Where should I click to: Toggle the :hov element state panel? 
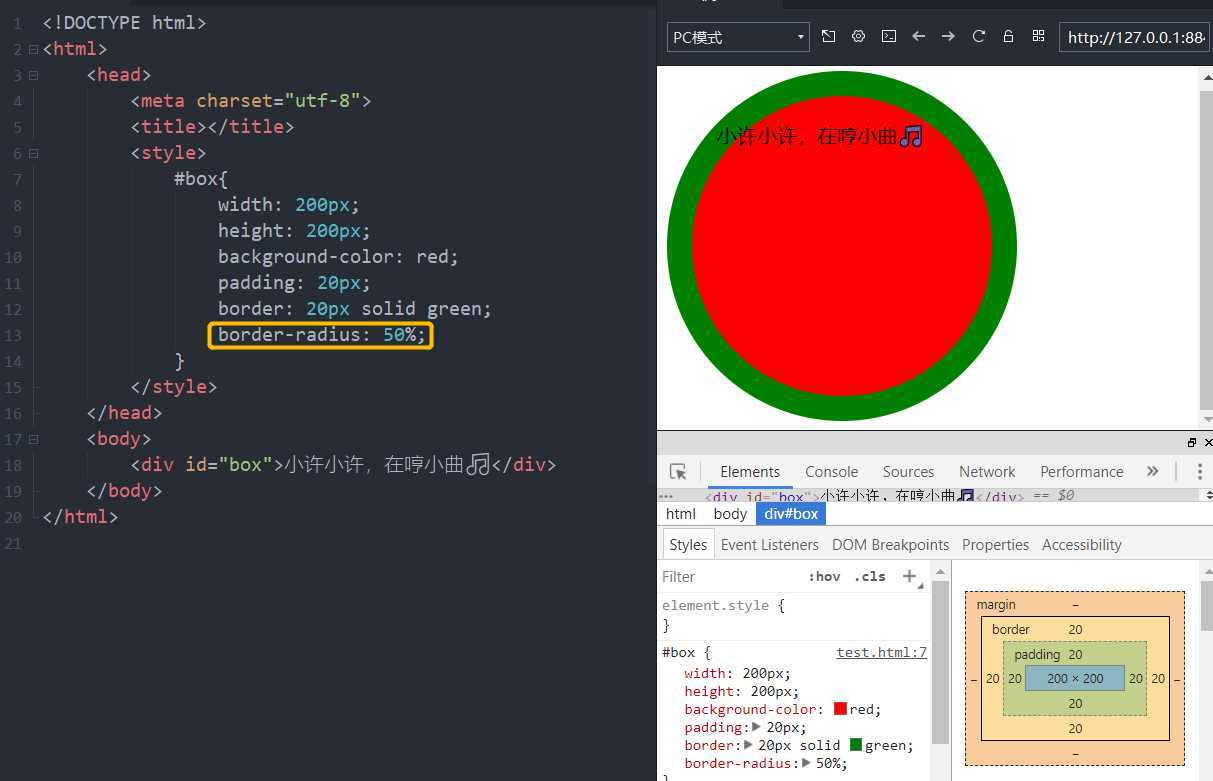point(825,577)
